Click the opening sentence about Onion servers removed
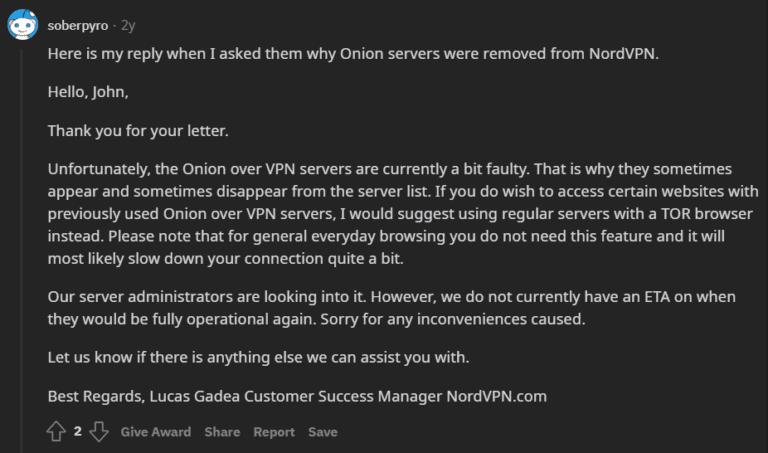Image resolution: width=768 pixels, height=453 pixels. tap(351, 54)
